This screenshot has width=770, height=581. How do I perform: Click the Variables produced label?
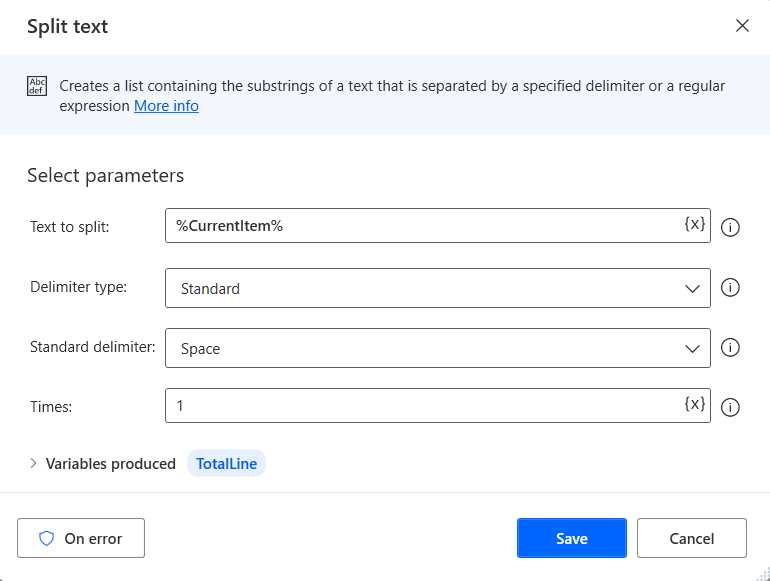(111, 463)
